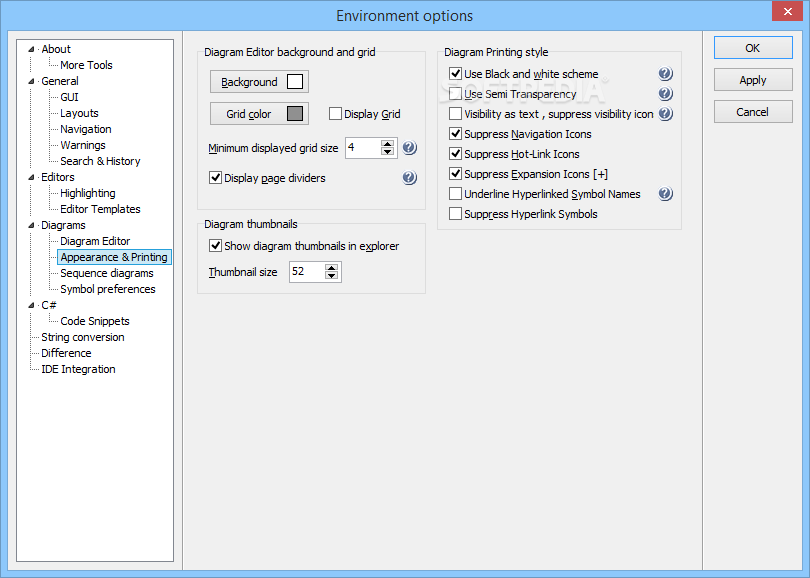The height and width of the screenshot is (578, 810).
Task: Open the Warnings settings page
Action: coord(83,145)
